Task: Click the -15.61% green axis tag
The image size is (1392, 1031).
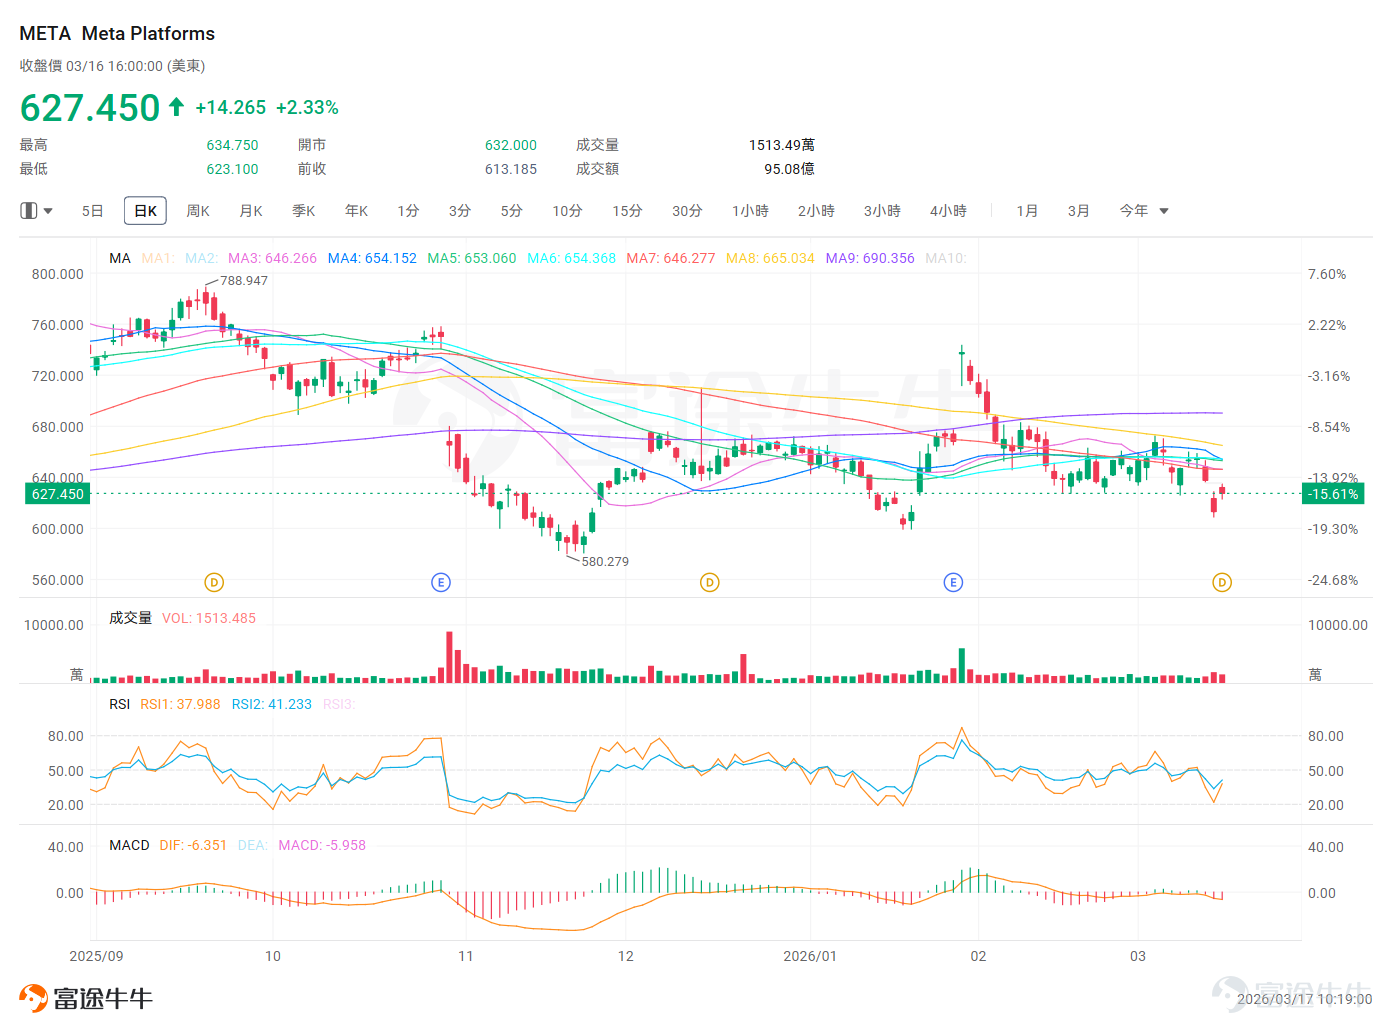Action: [1333, 494]
